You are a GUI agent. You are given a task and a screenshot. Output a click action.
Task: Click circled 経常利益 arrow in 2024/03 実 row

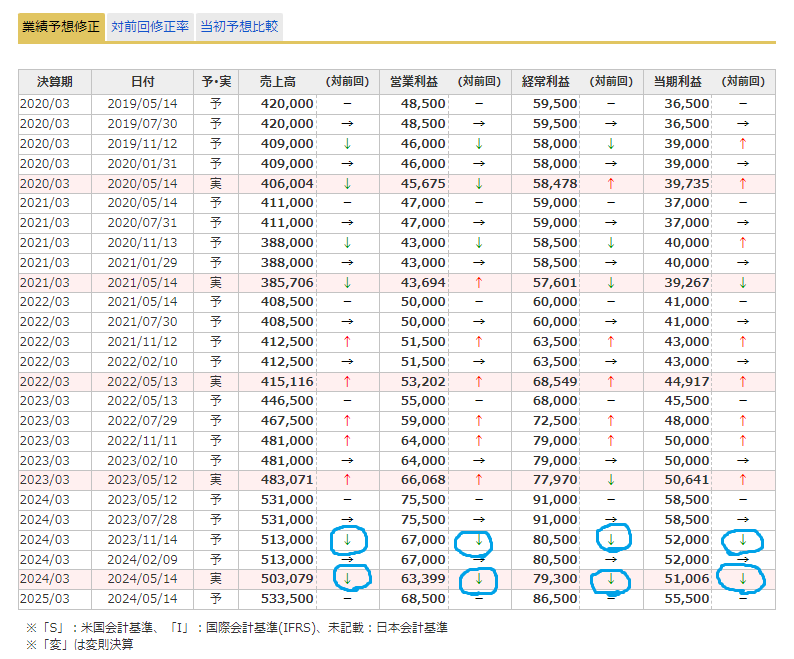coord(611,579)
